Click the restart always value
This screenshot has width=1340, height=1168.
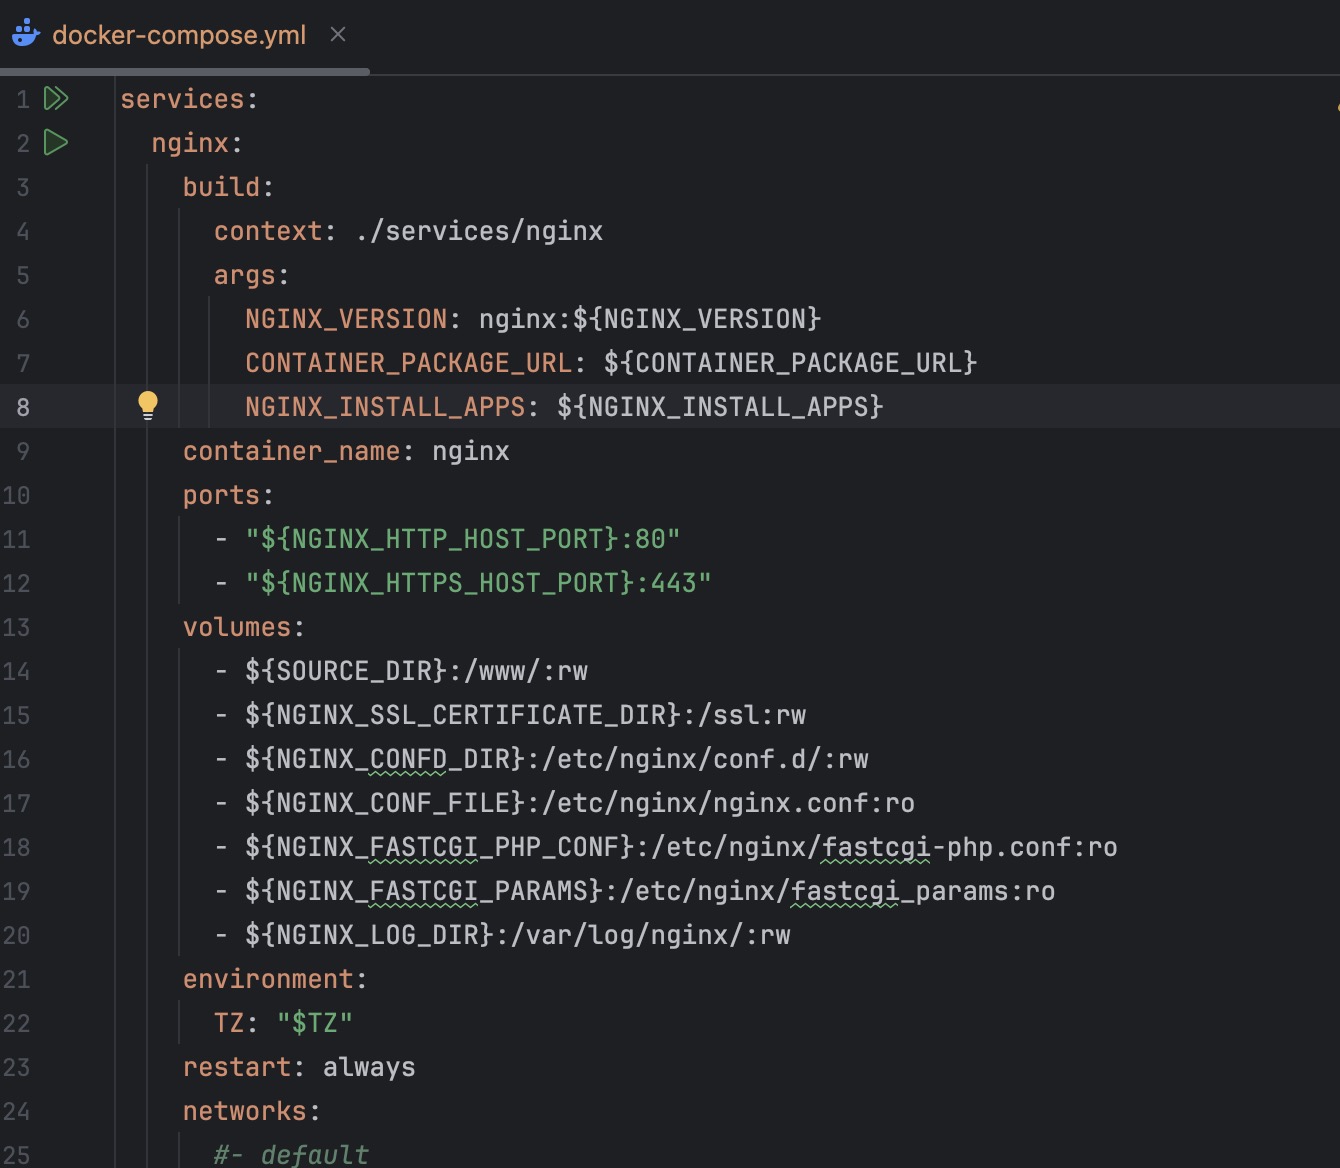(368, 1067)
